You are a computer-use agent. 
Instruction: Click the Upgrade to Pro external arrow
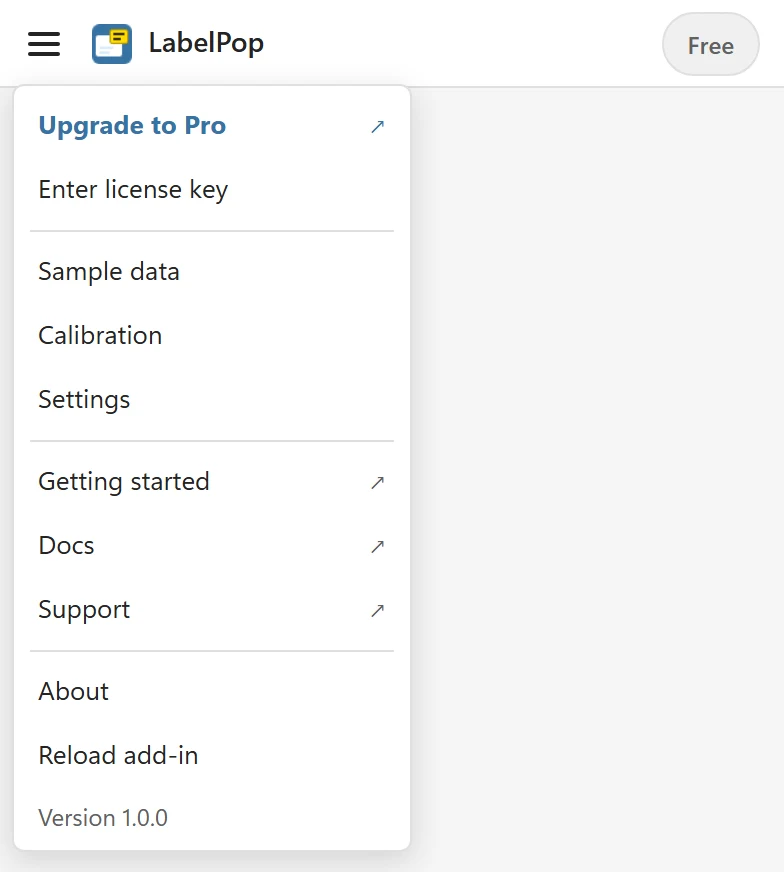point(378,126)
